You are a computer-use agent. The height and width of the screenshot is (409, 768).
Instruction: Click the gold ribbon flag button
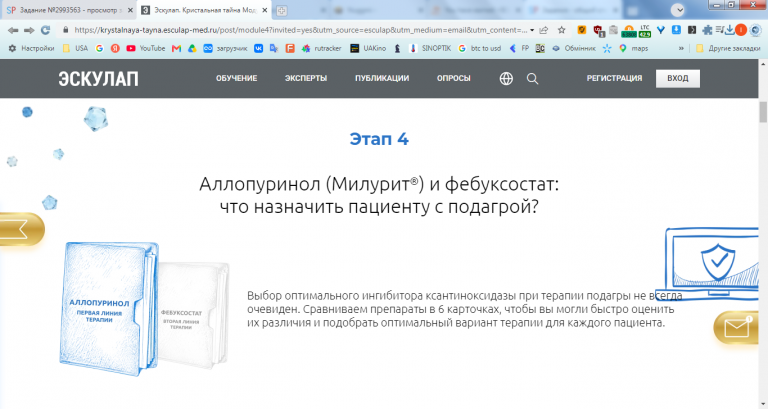click(x=21, y=229)
